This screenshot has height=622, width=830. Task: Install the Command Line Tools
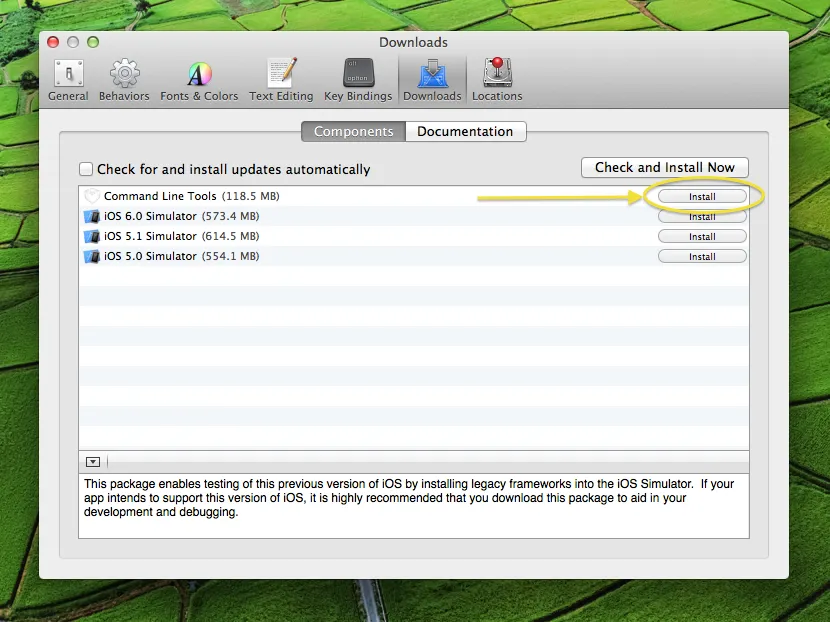point(702,196)
